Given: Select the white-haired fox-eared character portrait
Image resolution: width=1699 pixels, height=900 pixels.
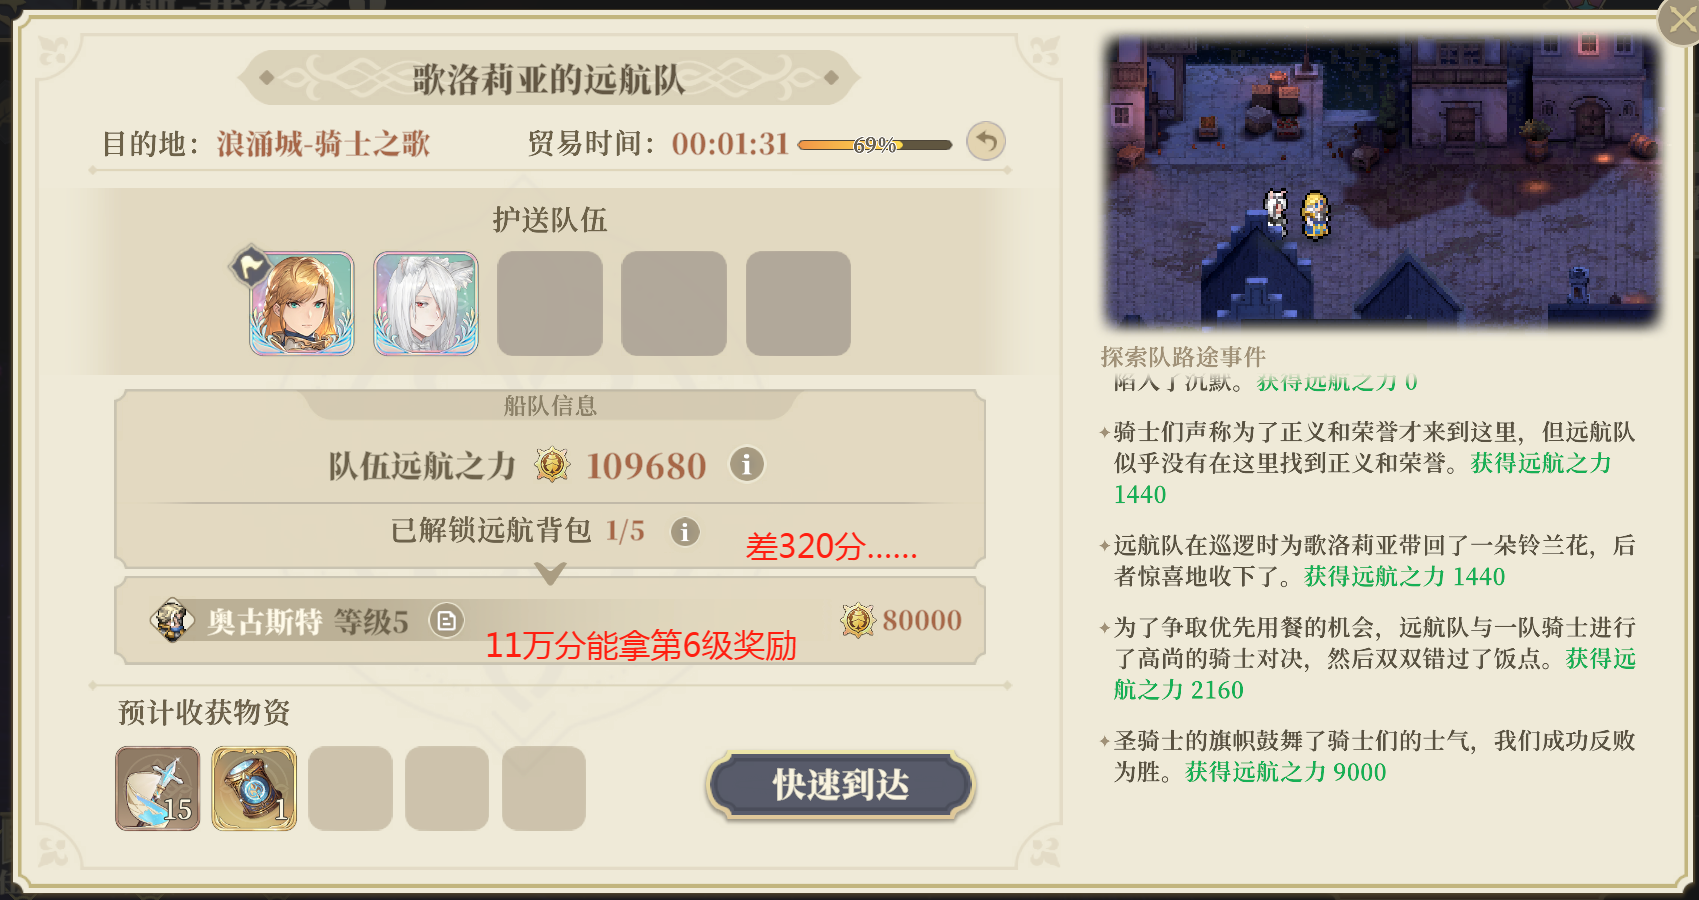Looking at the screenshot, I should point(426,303).
